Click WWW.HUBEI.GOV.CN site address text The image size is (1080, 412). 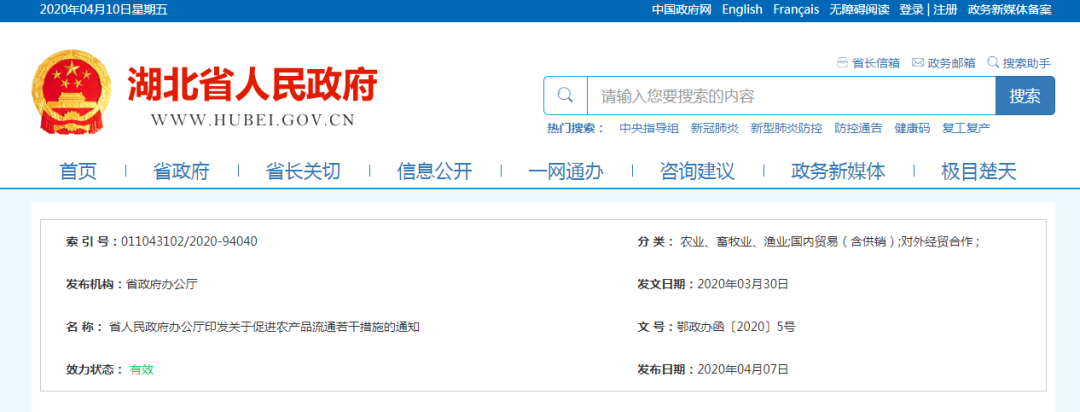pos(253,120)
